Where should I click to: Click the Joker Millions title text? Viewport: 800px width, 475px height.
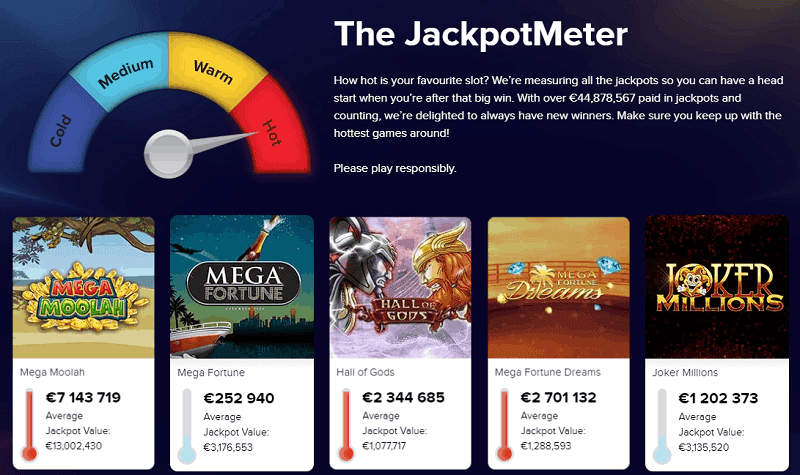coord(685,373)
